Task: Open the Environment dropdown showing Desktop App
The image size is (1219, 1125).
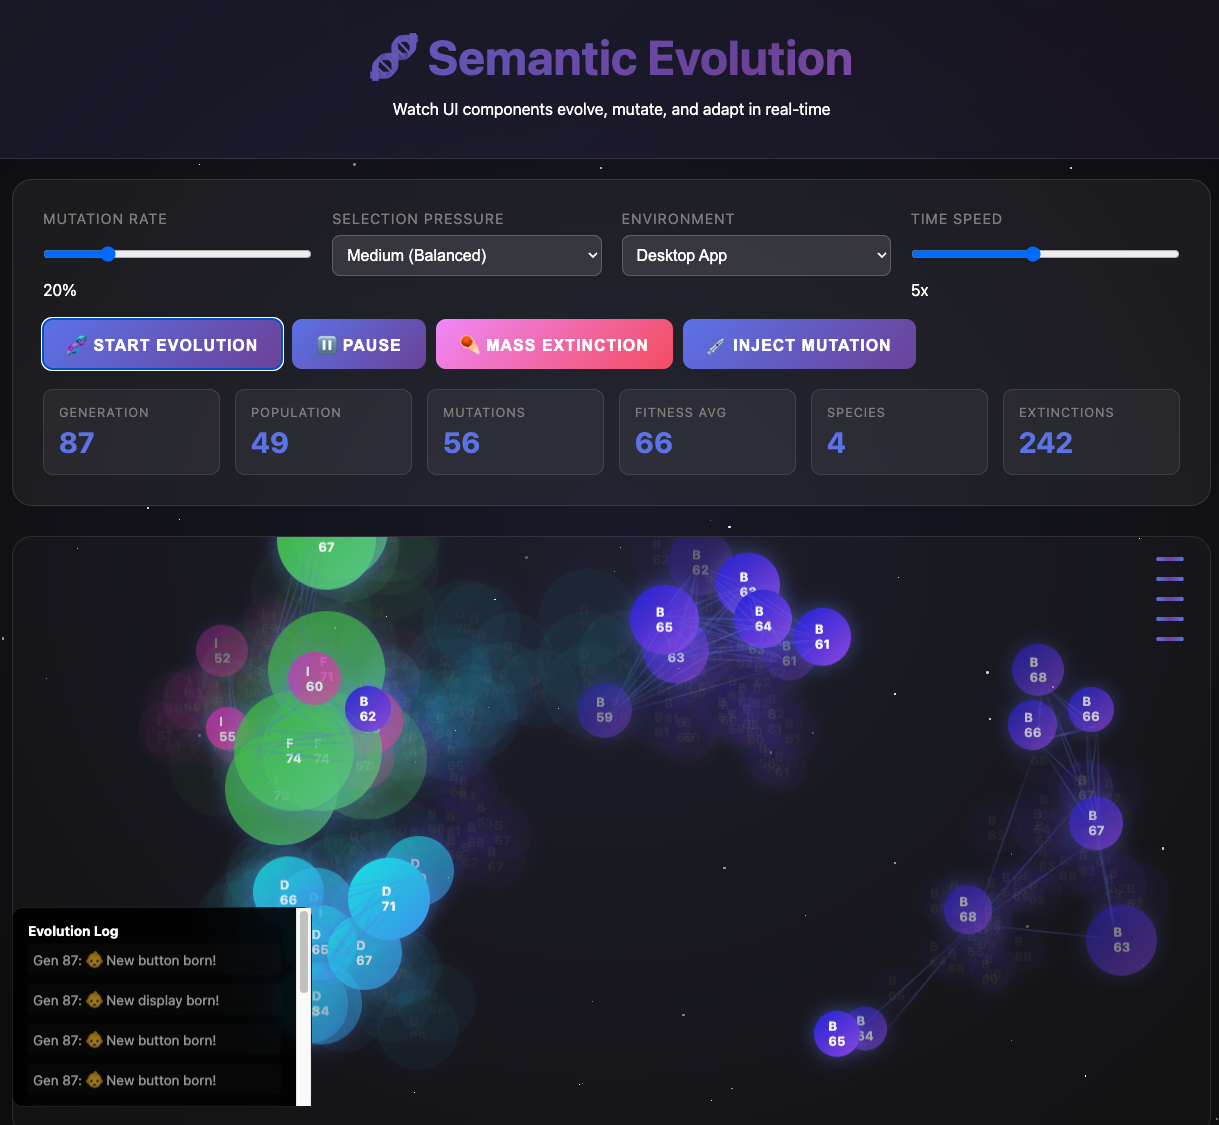Action: pyautogui.click(x=755, y=255)
